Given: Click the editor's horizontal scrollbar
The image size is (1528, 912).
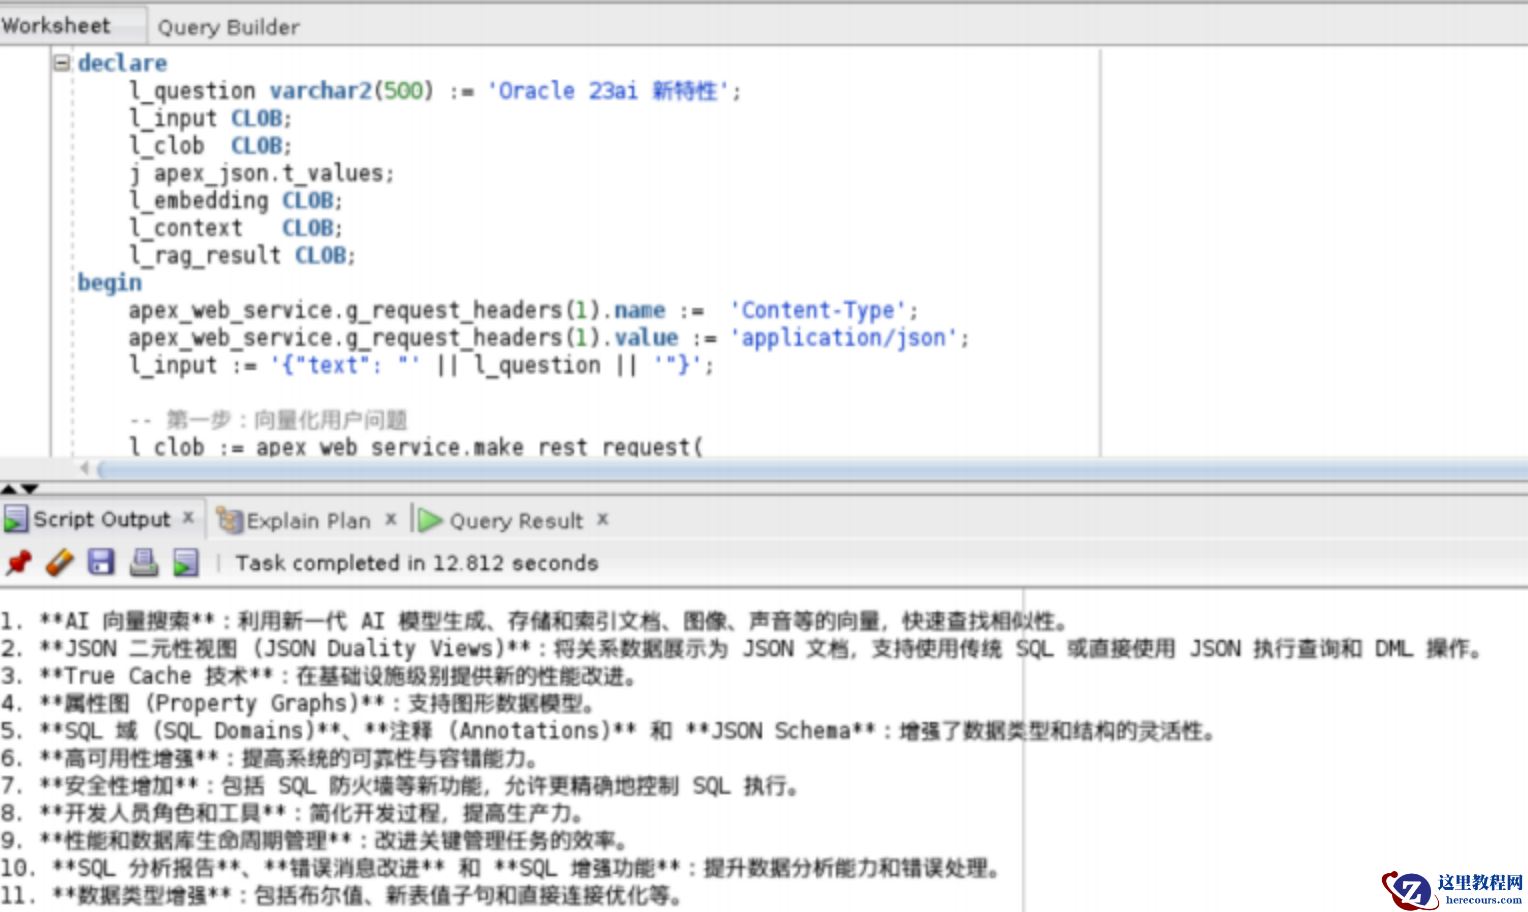Looking at the screenshot, I should pyautogui.click(x=812, y=469).
